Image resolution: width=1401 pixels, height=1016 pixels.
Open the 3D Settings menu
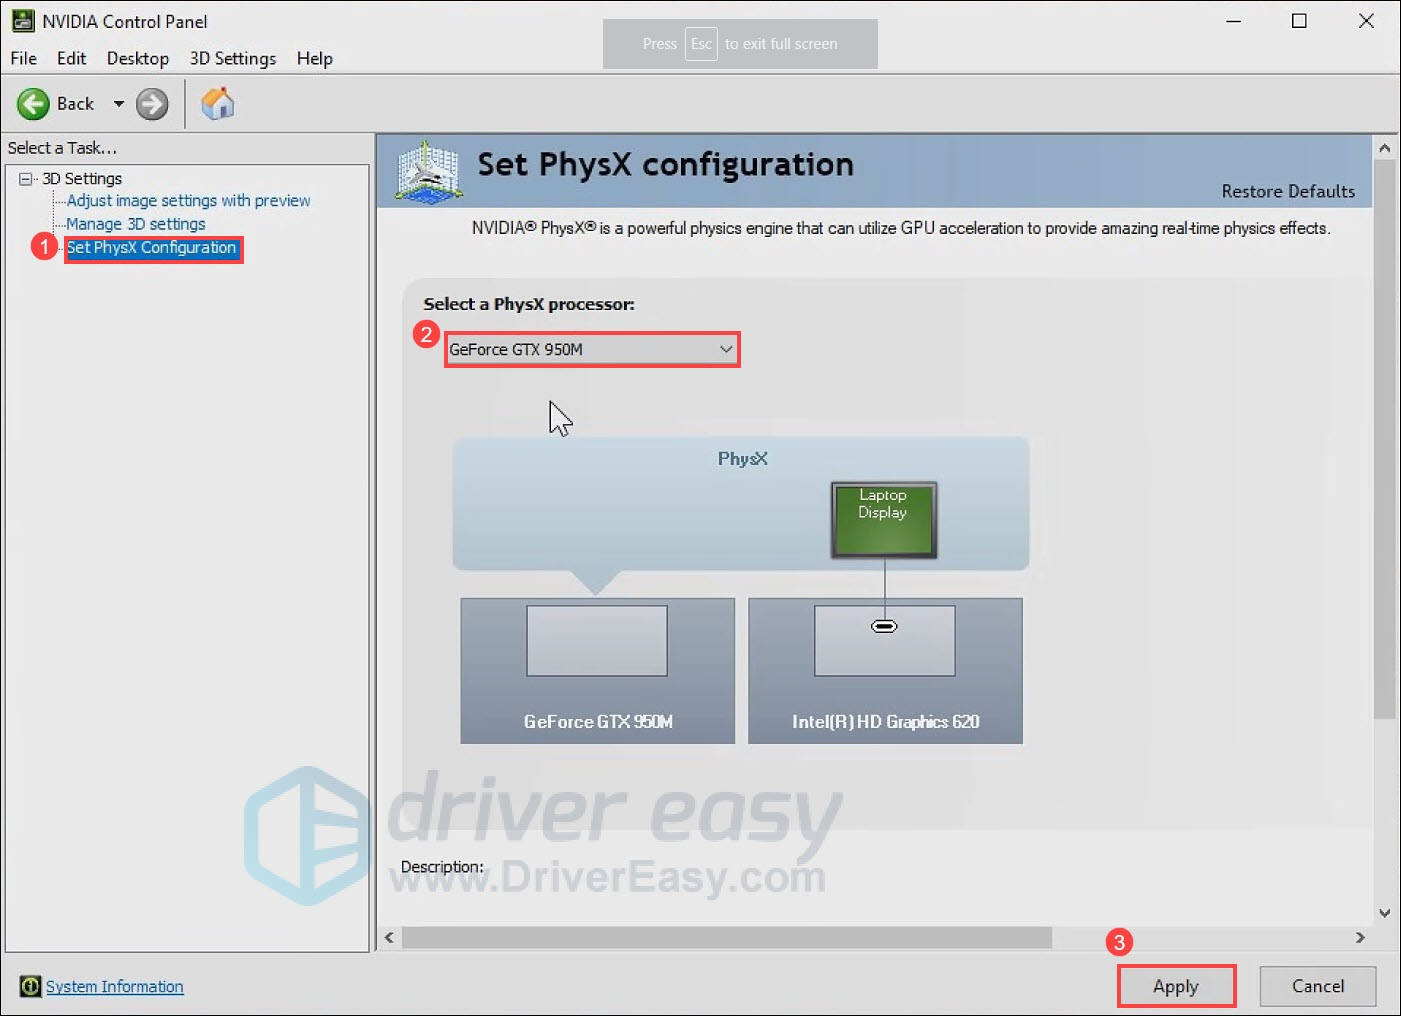tap(232, 58)
